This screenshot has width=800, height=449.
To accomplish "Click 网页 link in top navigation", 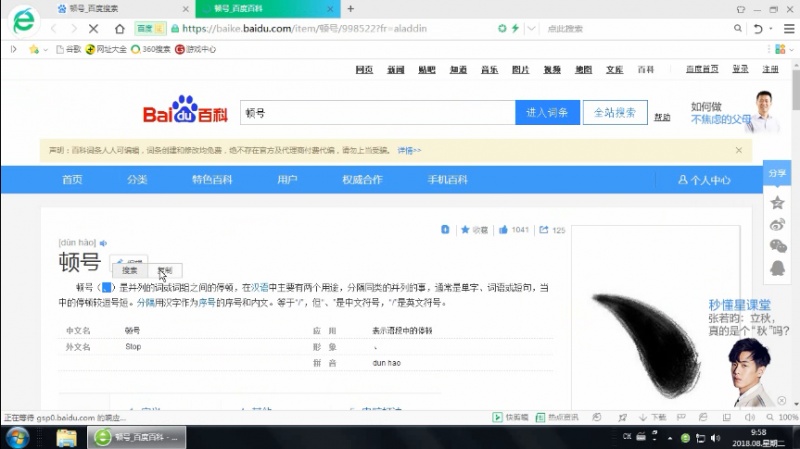I will coord(364,69).
